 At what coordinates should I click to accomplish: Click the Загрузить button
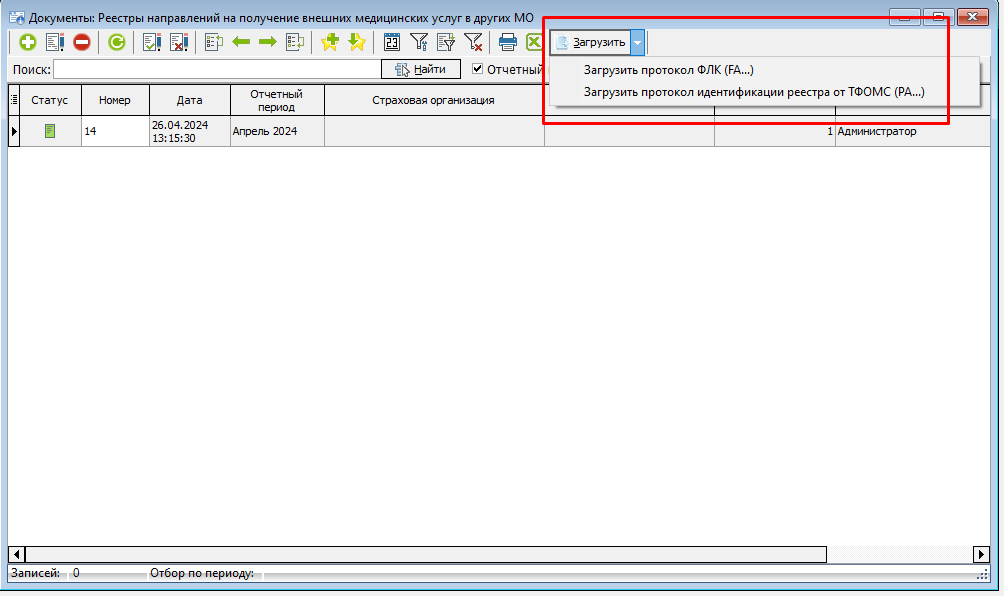click(591, 42)
